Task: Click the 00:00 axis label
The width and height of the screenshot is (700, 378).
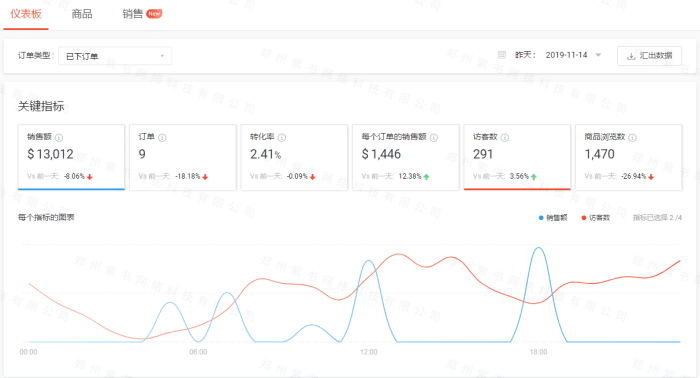Action: pyautogui.click(x=29, y=352)
